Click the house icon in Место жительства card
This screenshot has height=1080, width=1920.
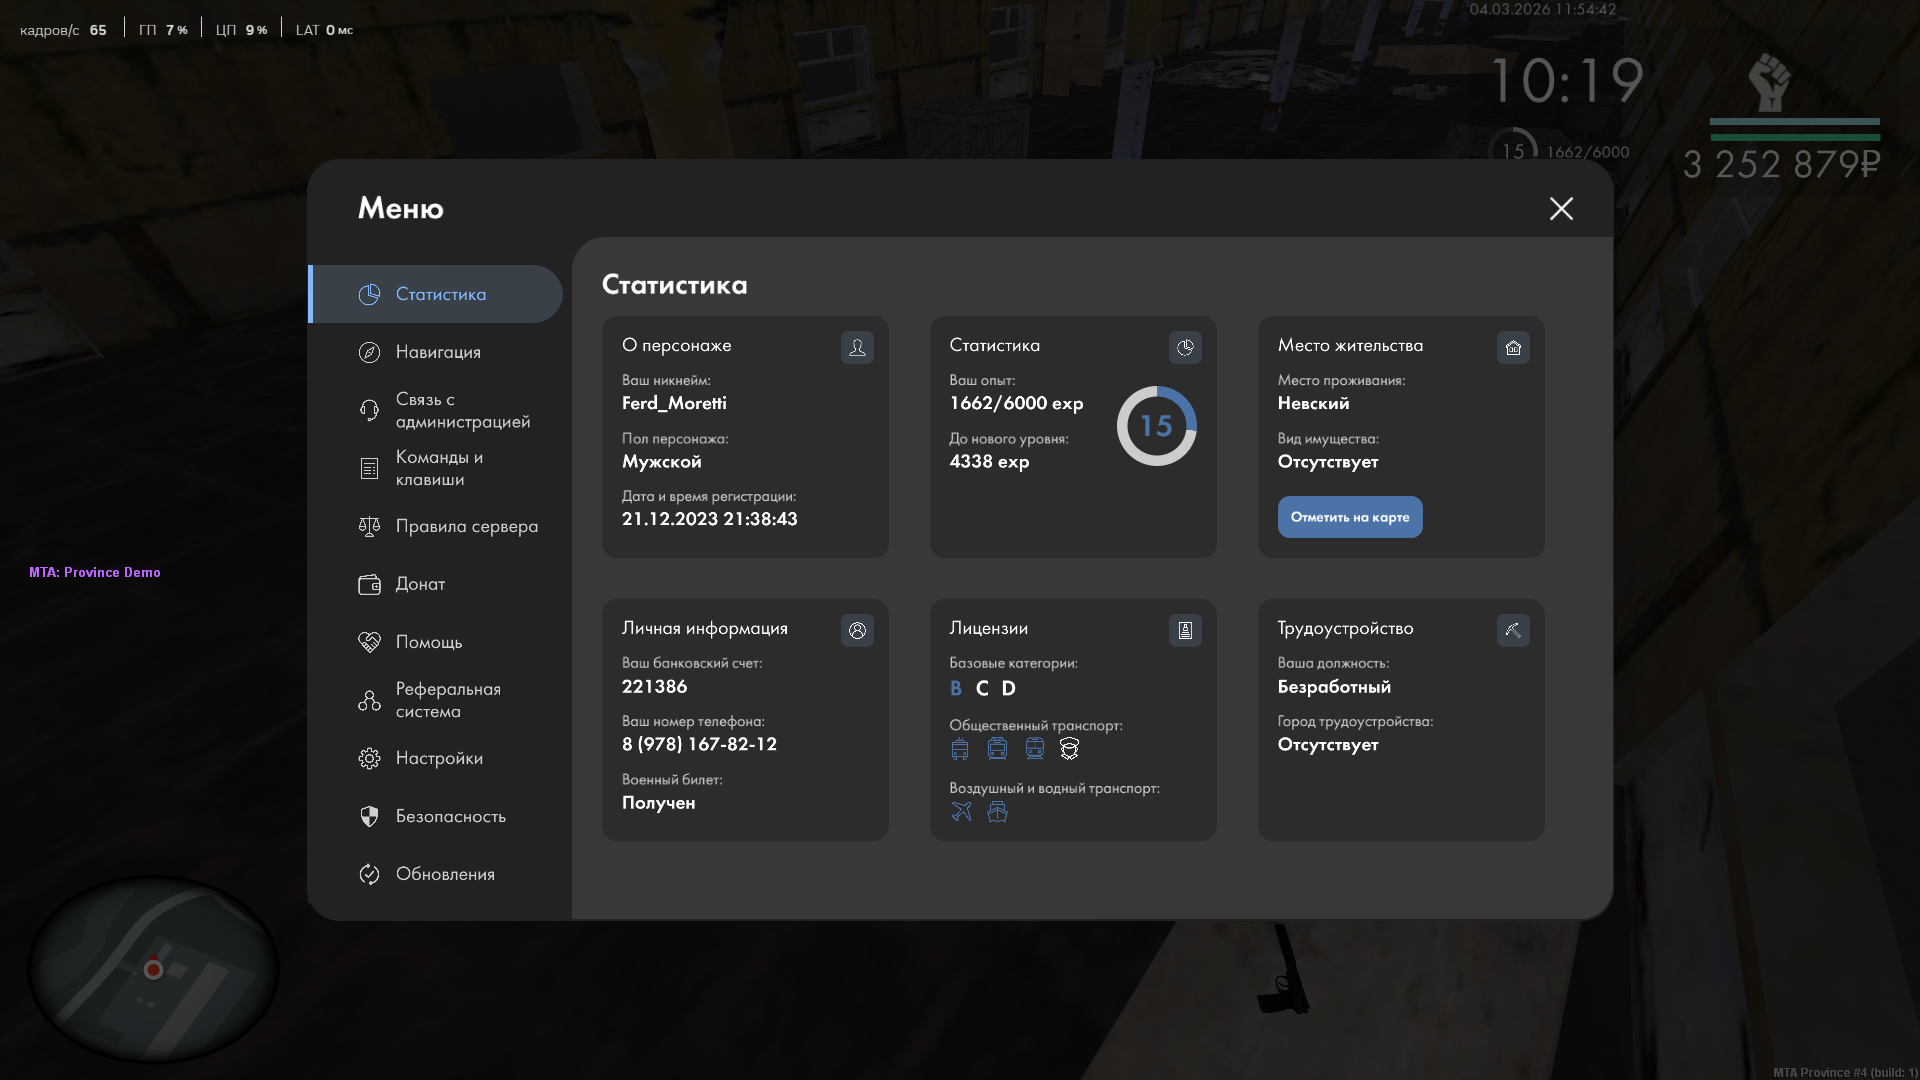point(1513,348)
